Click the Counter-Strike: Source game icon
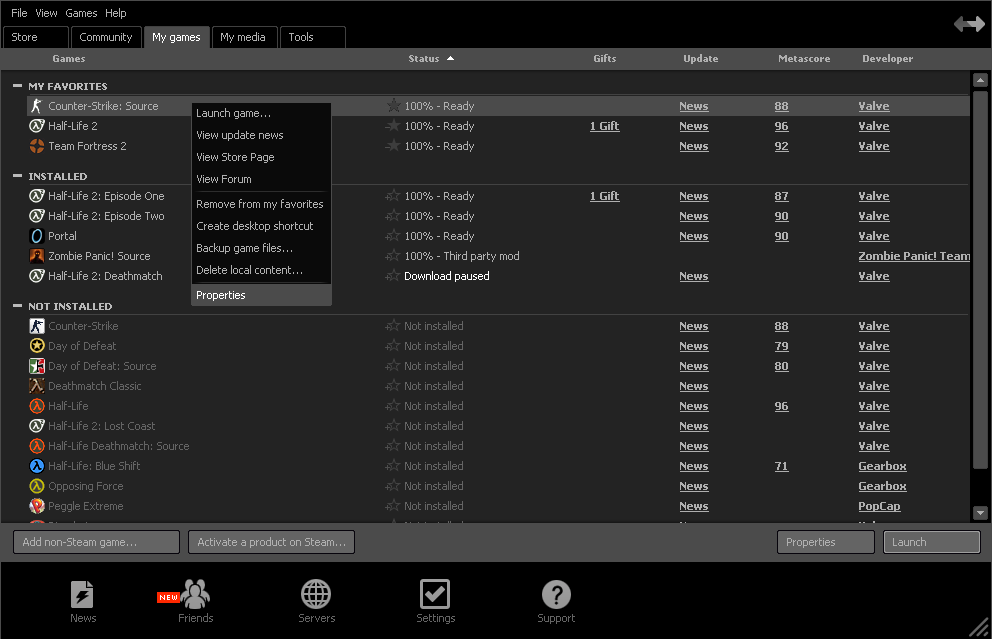Screen dimensions: 992x639 37,106
